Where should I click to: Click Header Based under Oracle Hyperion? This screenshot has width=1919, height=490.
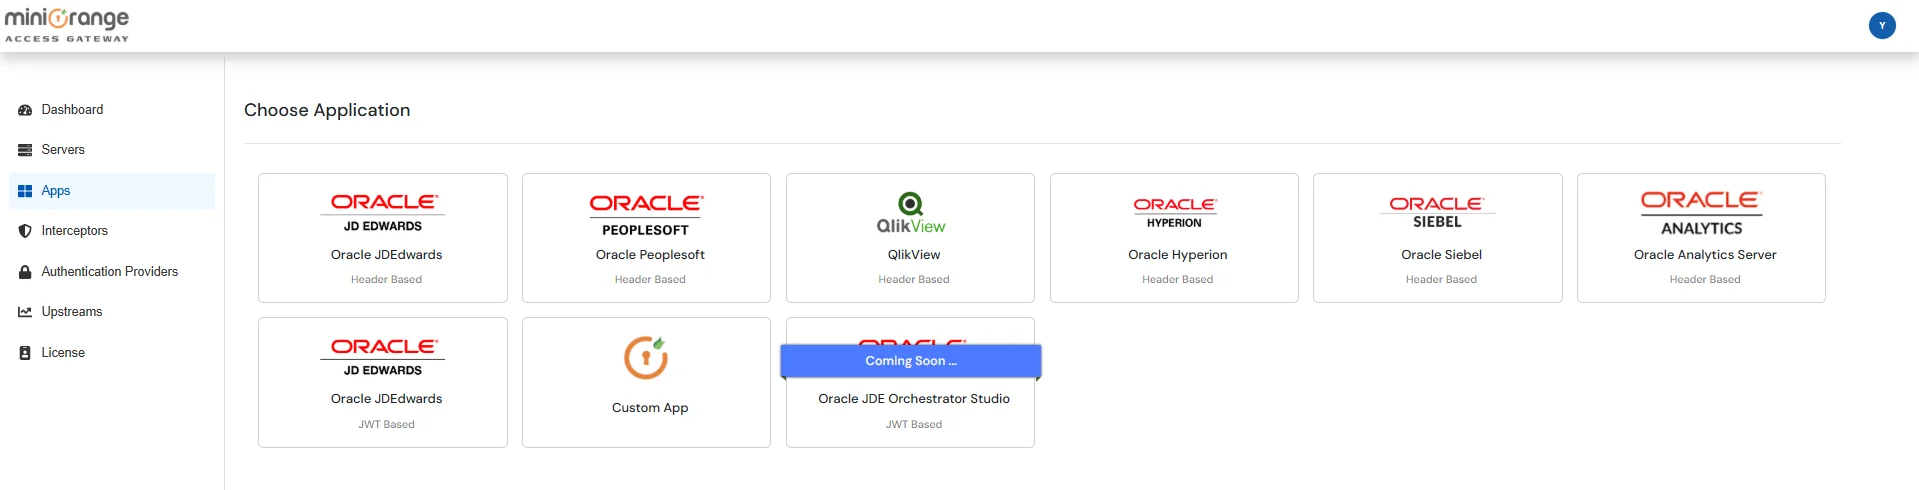(x=1178, y=280)
